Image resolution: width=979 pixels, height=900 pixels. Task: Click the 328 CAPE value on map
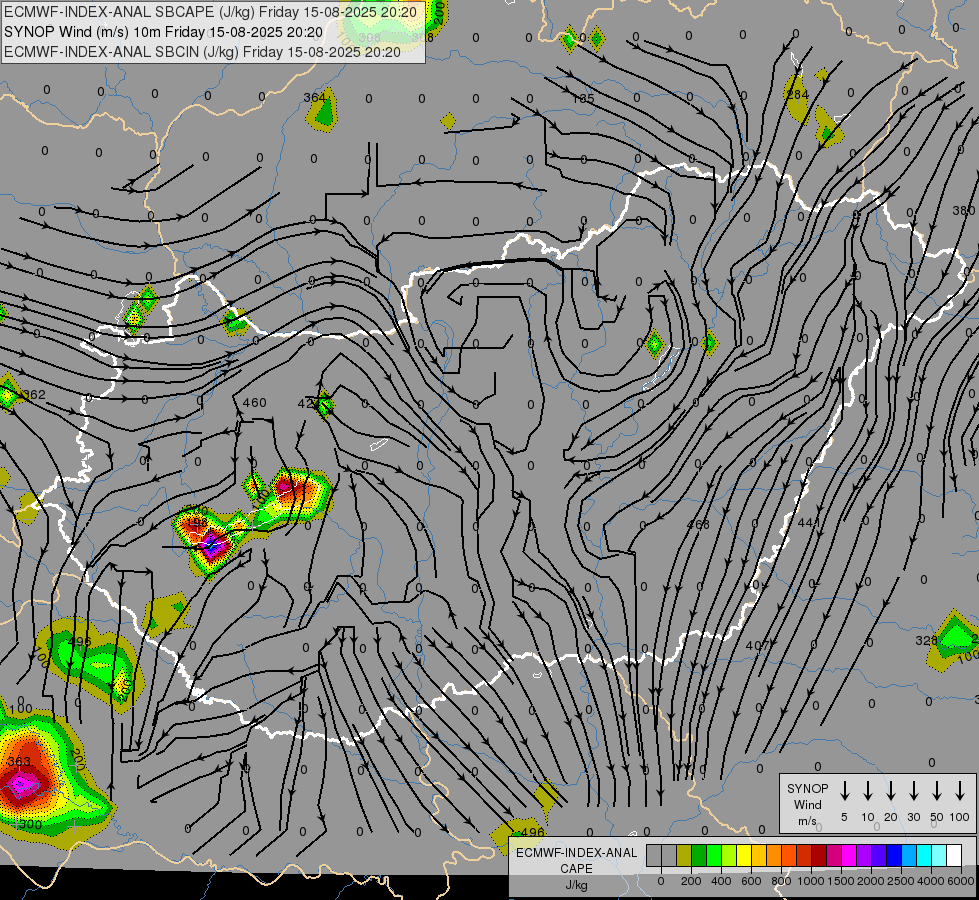(927, 641)
